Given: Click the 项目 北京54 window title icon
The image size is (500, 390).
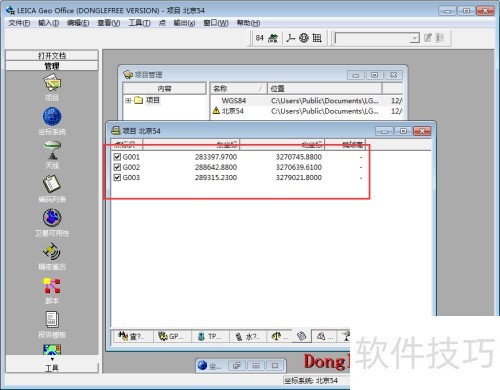Looking at the screenshot, I should 116,131.
